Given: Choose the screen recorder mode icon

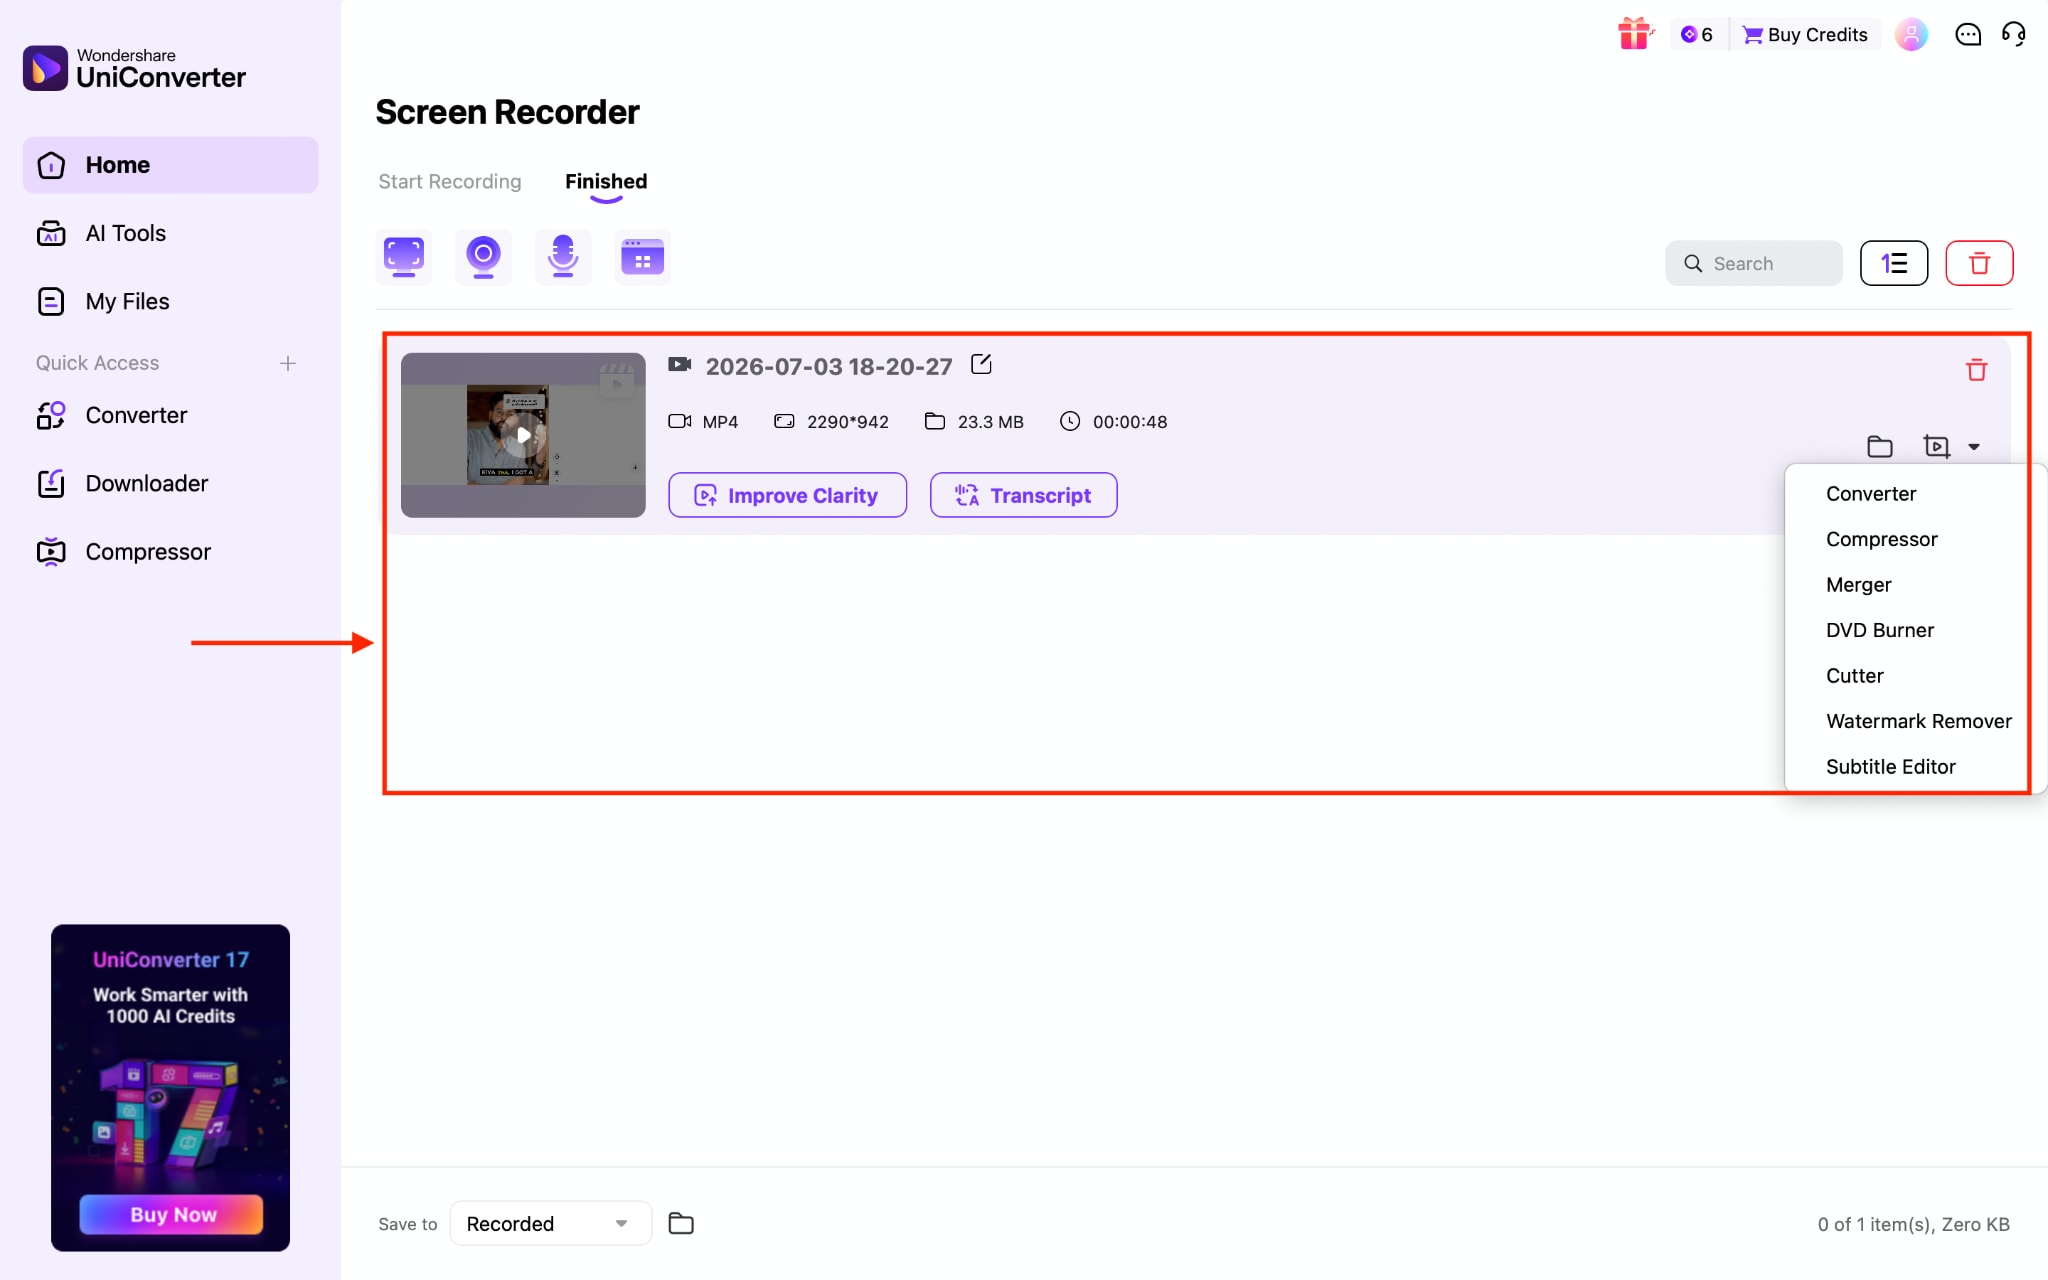Looking at the screenshot, I should [404, 257].
